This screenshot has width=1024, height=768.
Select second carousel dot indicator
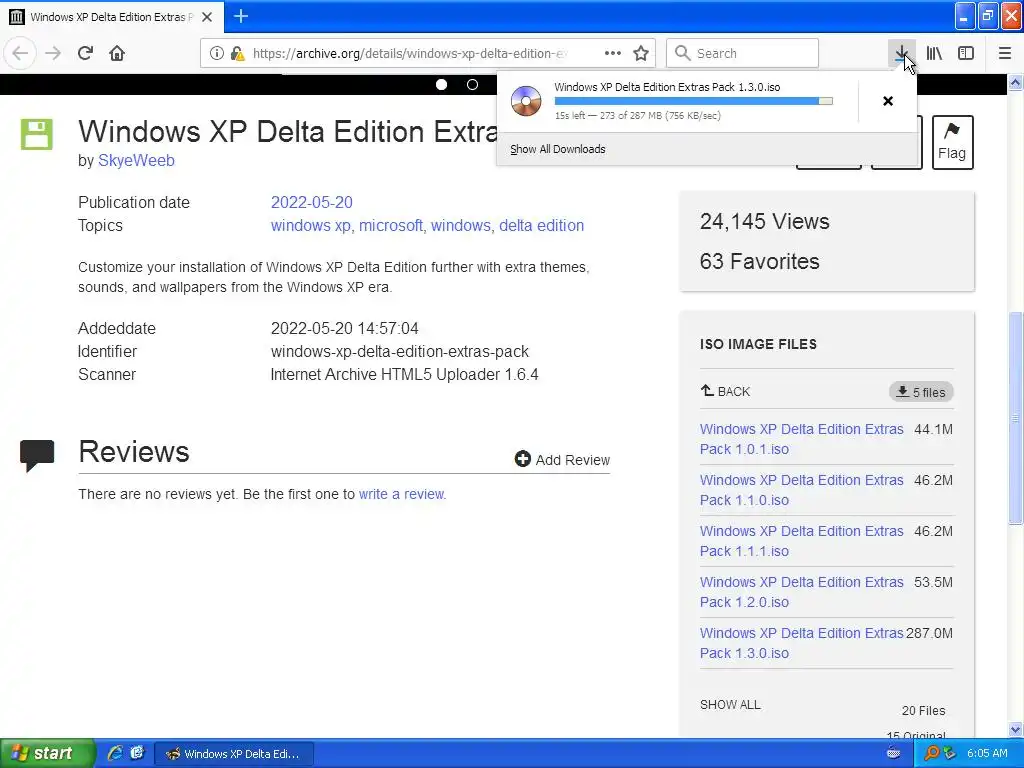pos(472,84)
